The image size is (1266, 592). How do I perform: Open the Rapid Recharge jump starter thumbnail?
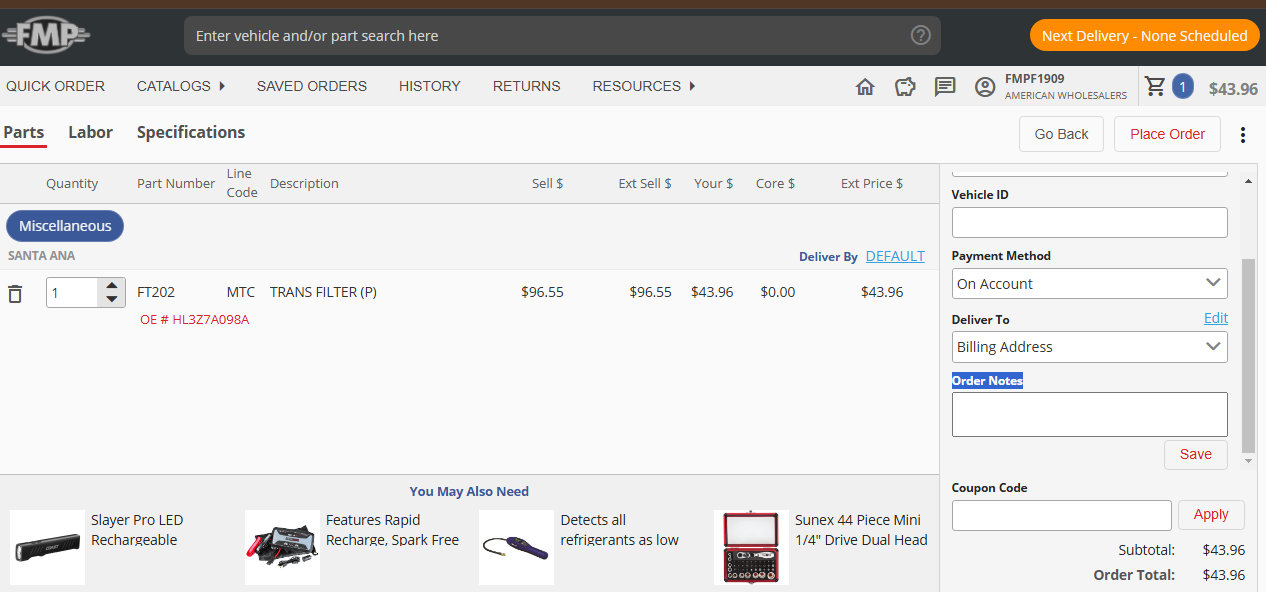282,547
